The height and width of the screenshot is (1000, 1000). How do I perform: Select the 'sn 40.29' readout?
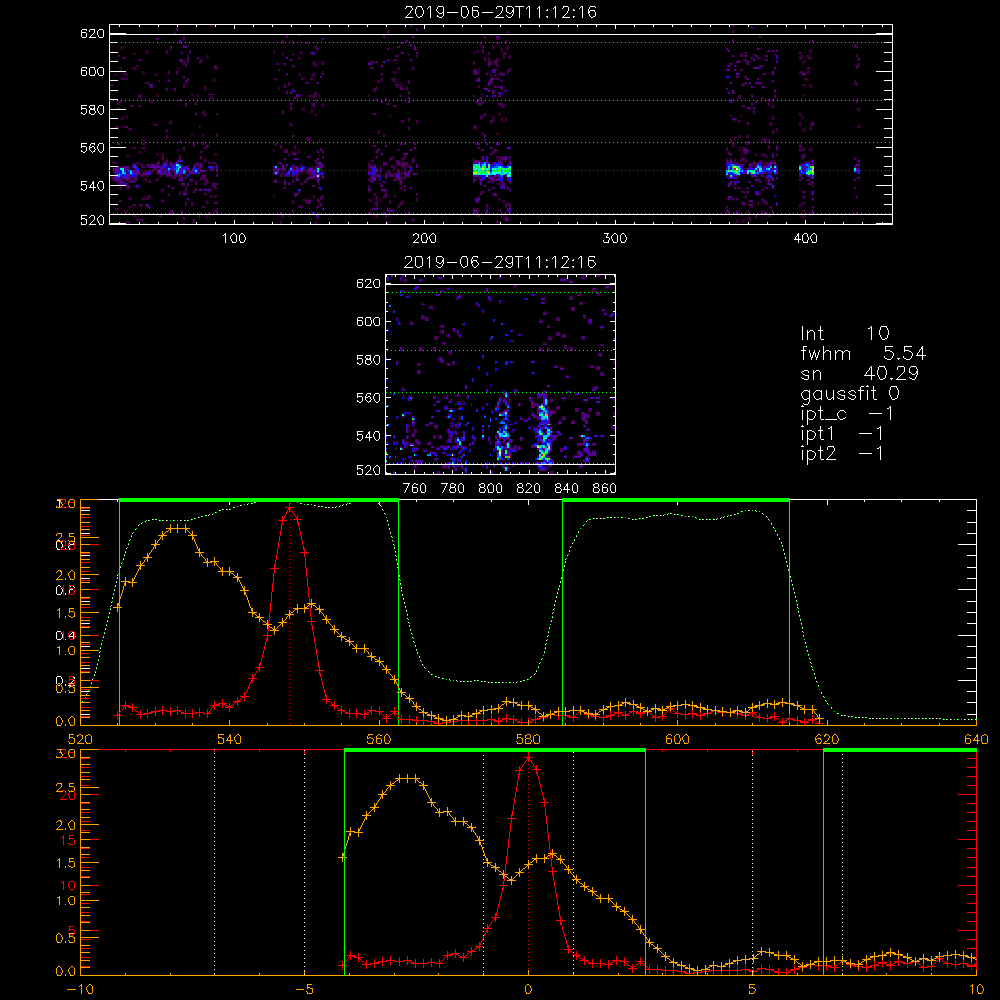(859, 373)
